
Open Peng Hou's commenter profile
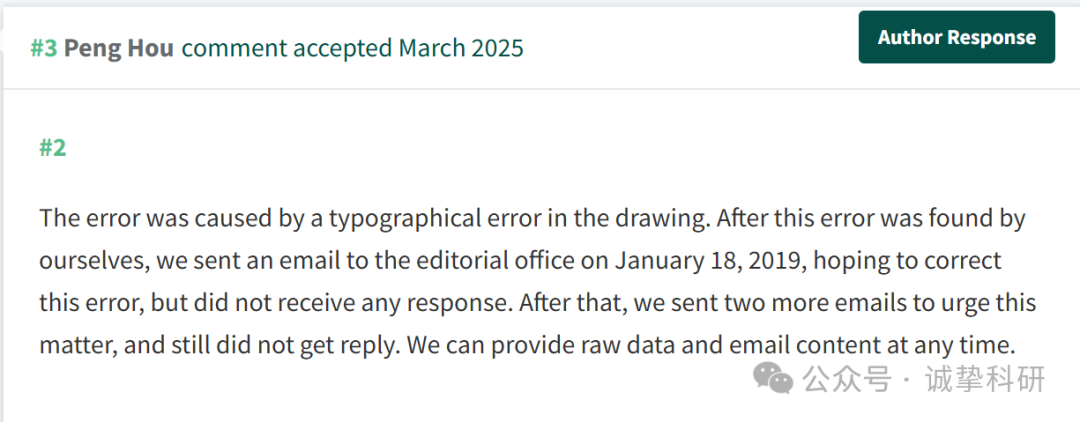tap(118, 48)
